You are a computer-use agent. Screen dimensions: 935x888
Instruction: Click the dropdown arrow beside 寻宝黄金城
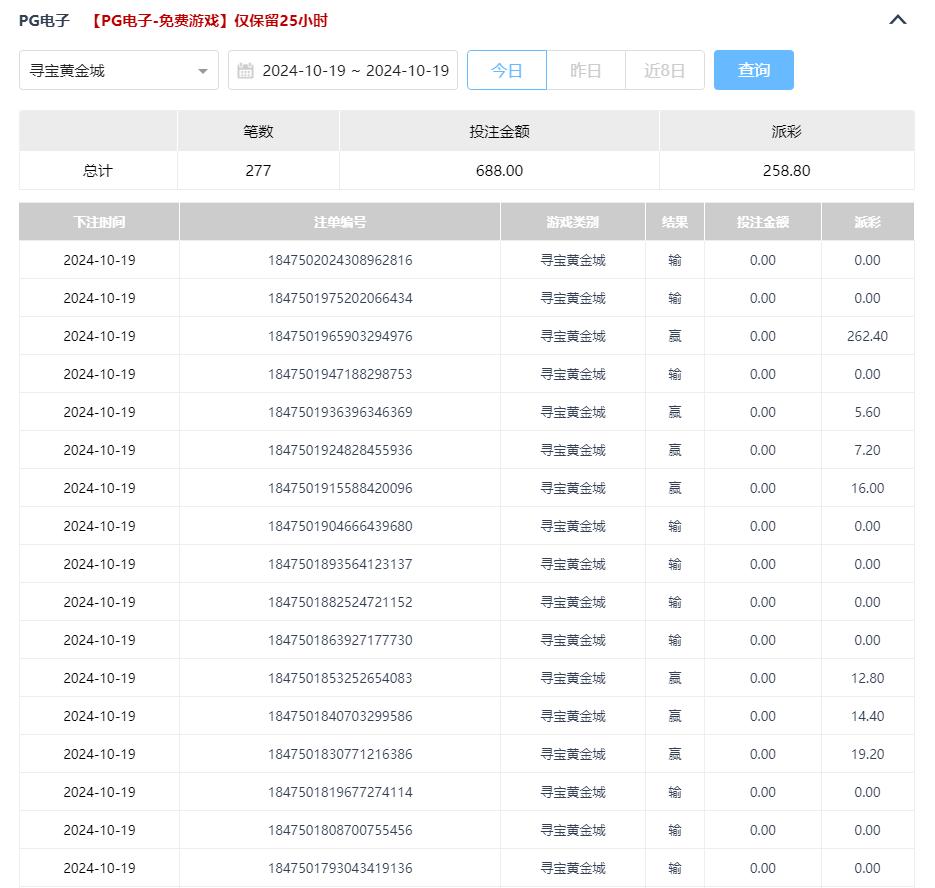coord(203,71)
